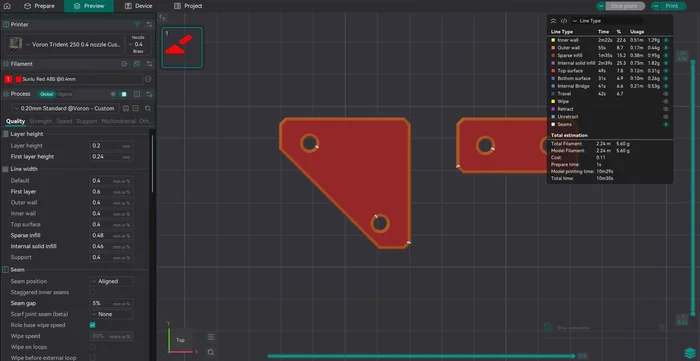Select plate 1 thumbnail
Screen dimensions: 700x361
[182, 47]
